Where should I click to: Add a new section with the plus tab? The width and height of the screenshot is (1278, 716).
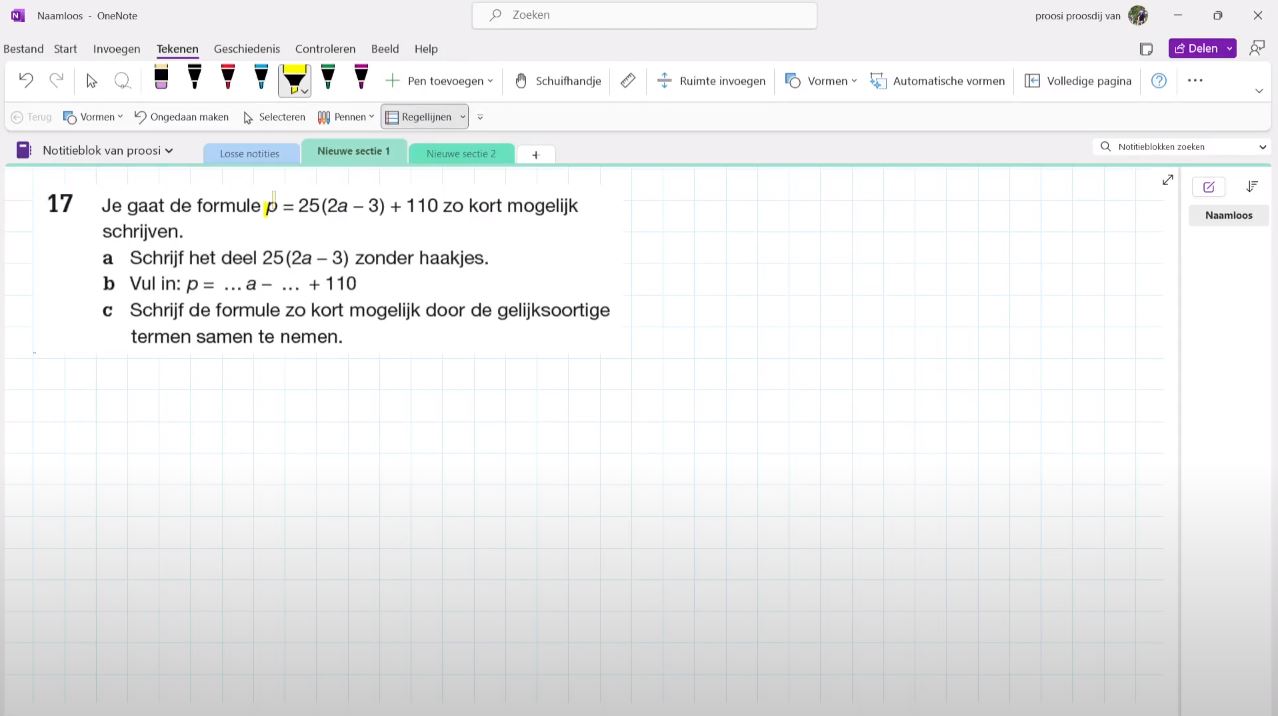[x=536, y=155]
